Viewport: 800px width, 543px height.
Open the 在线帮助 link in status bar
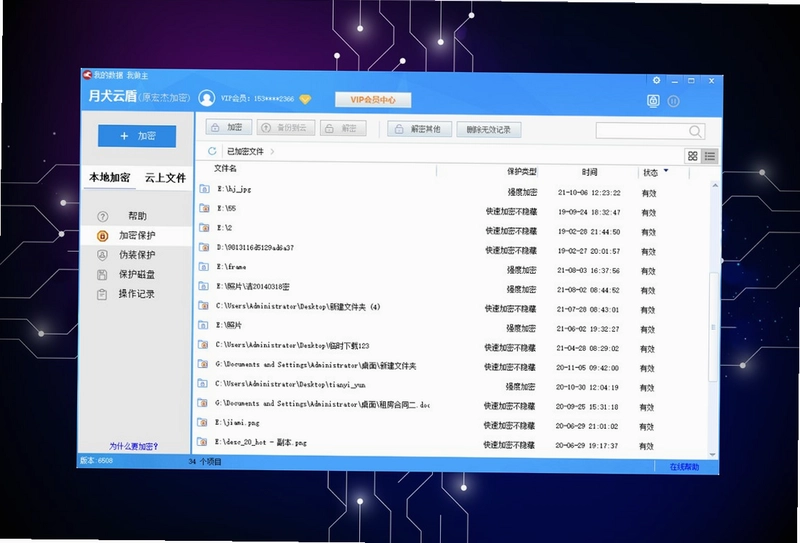pyautogui.click(x=684, y=466)
